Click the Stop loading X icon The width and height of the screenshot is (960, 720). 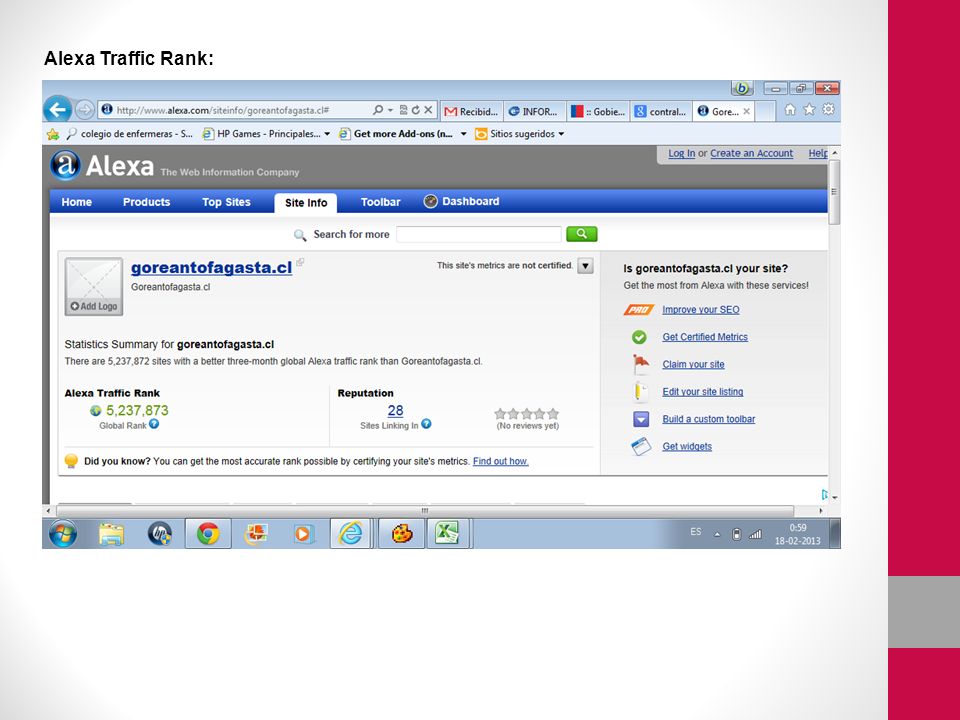coord(428,110)
